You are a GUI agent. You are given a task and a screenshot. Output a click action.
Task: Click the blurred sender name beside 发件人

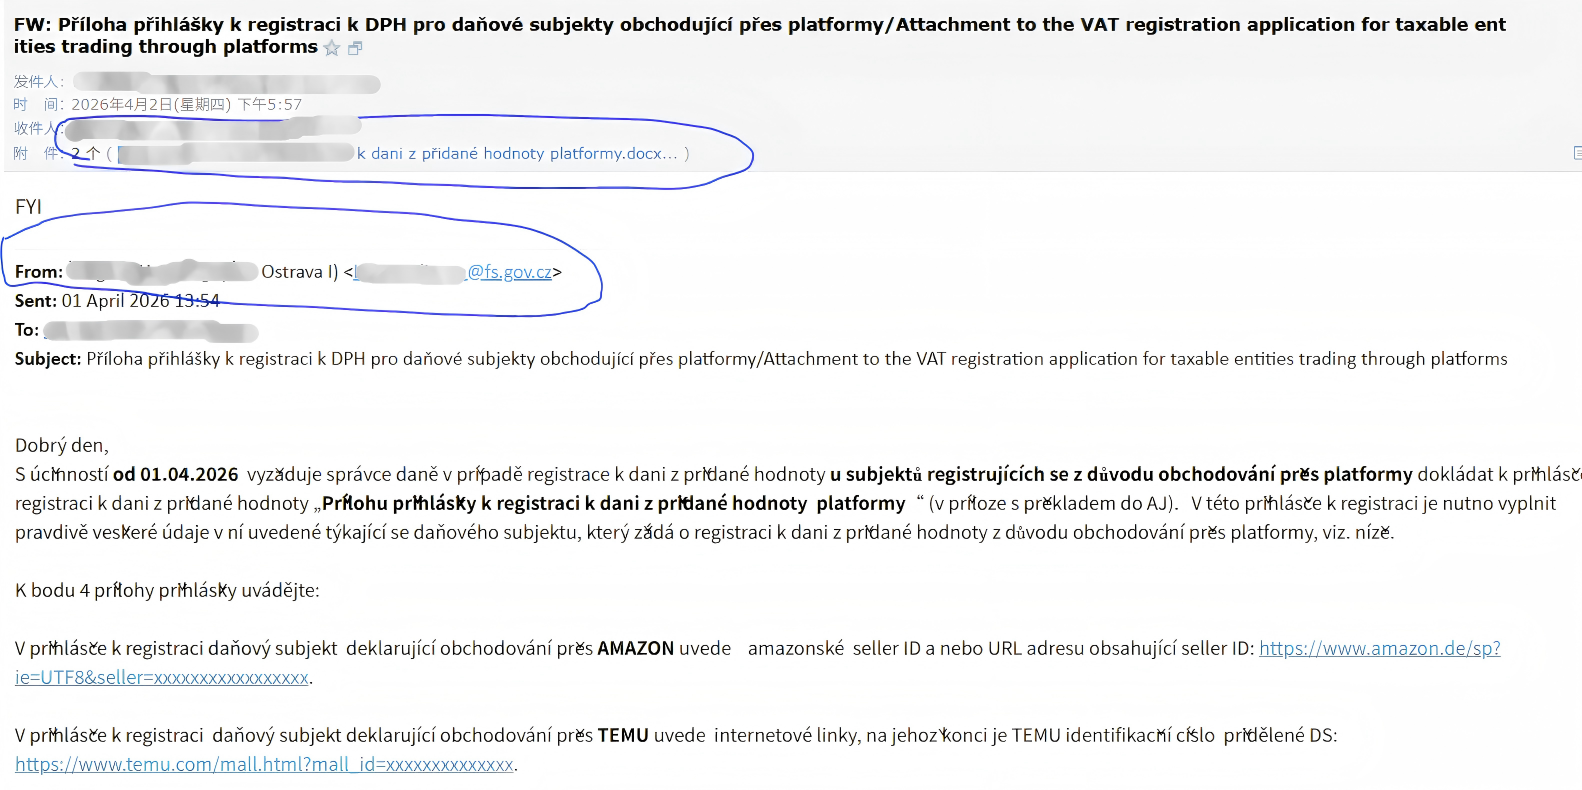point(226,83)
